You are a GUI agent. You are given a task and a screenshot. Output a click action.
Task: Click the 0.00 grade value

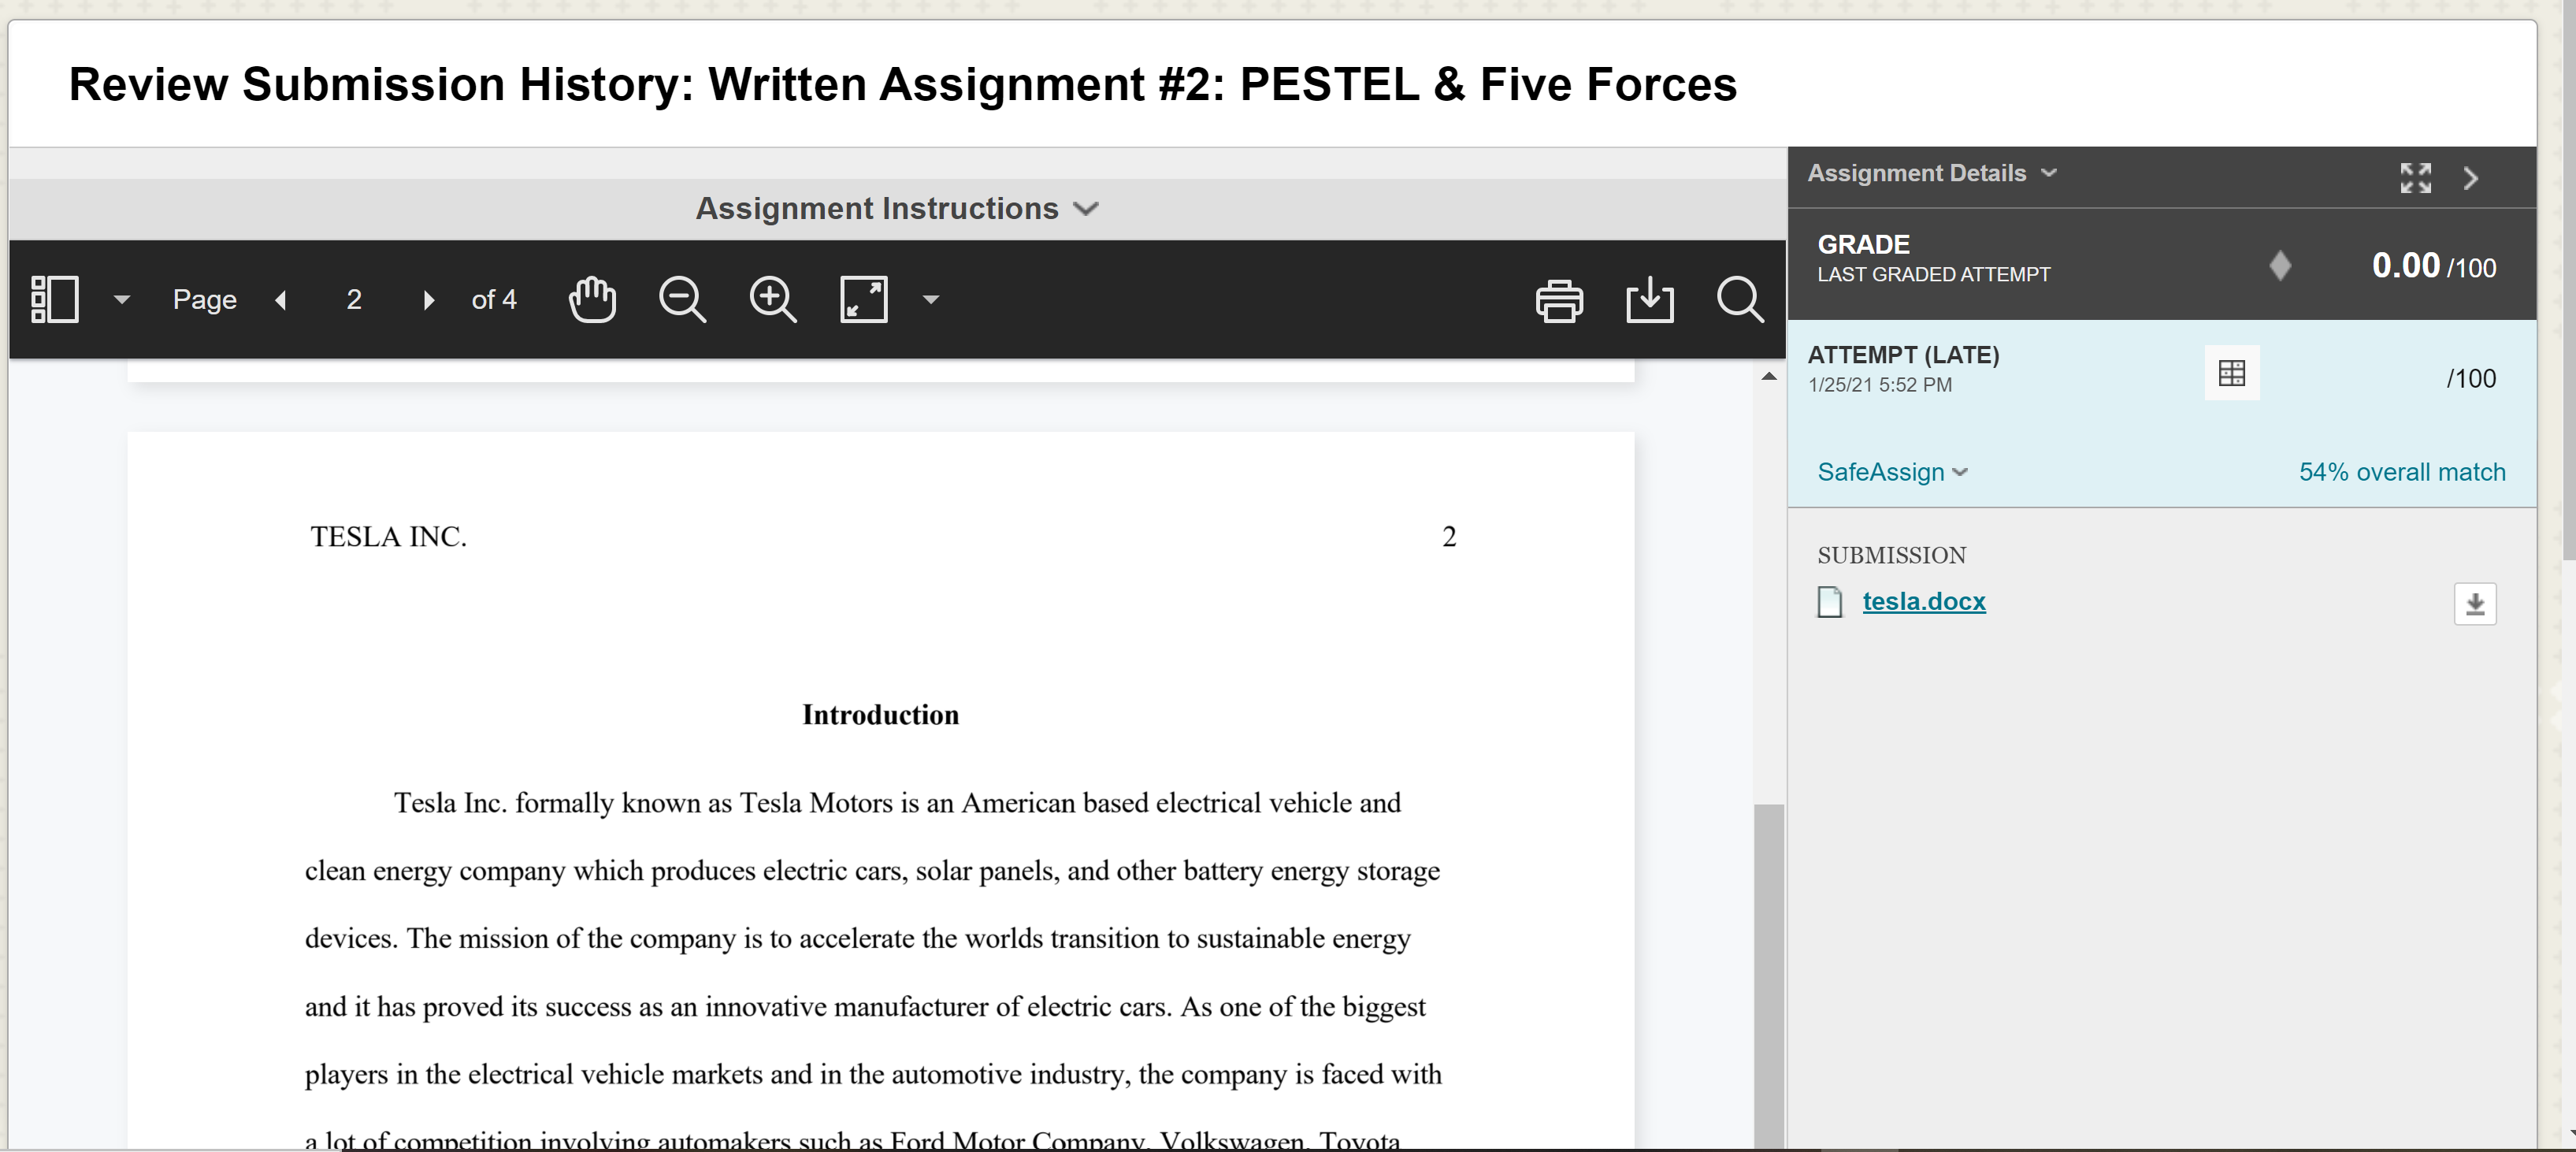(x=2405, y=265)
